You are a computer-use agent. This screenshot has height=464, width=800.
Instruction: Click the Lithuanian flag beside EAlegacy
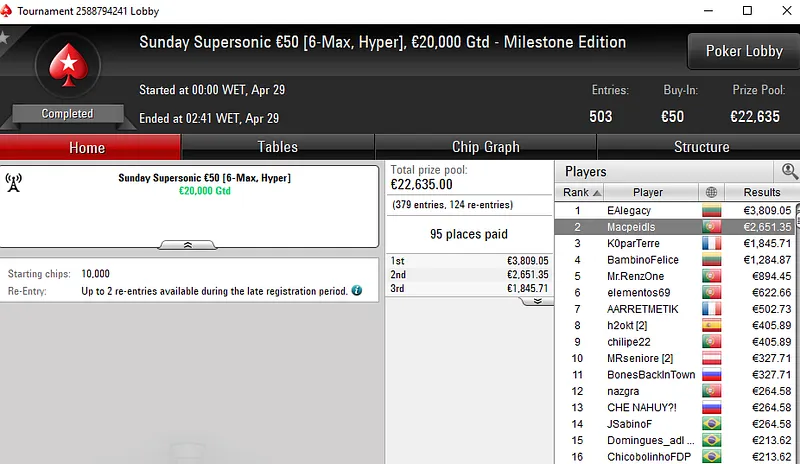712,211
